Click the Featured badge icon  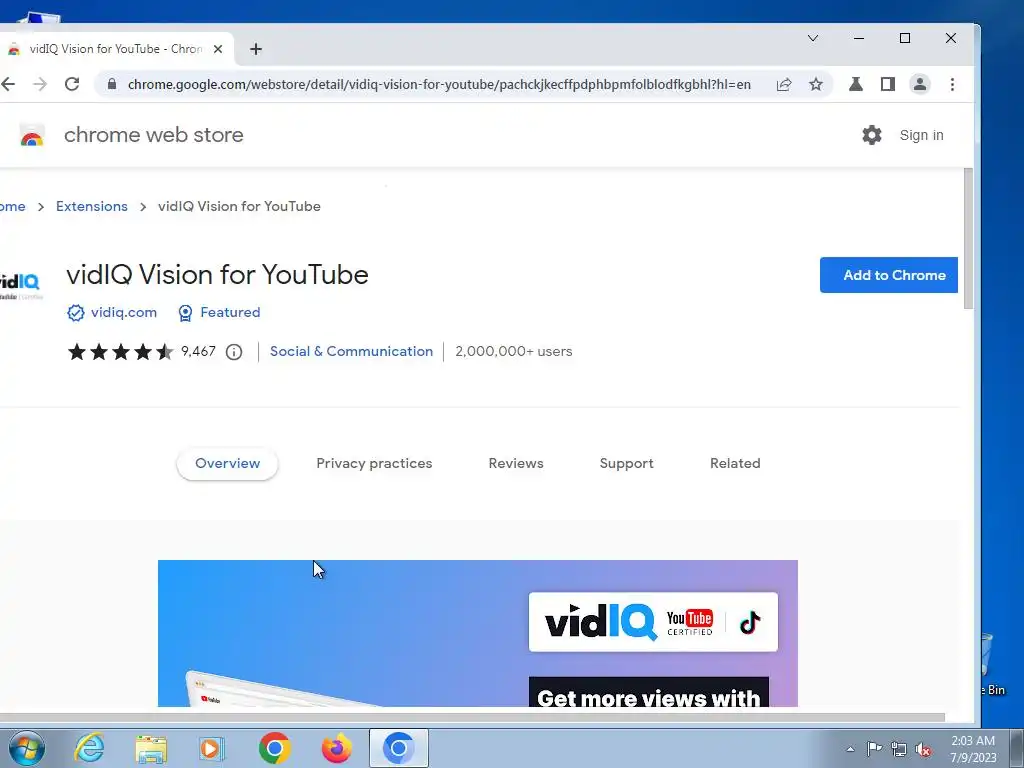(x=185, y=313)
